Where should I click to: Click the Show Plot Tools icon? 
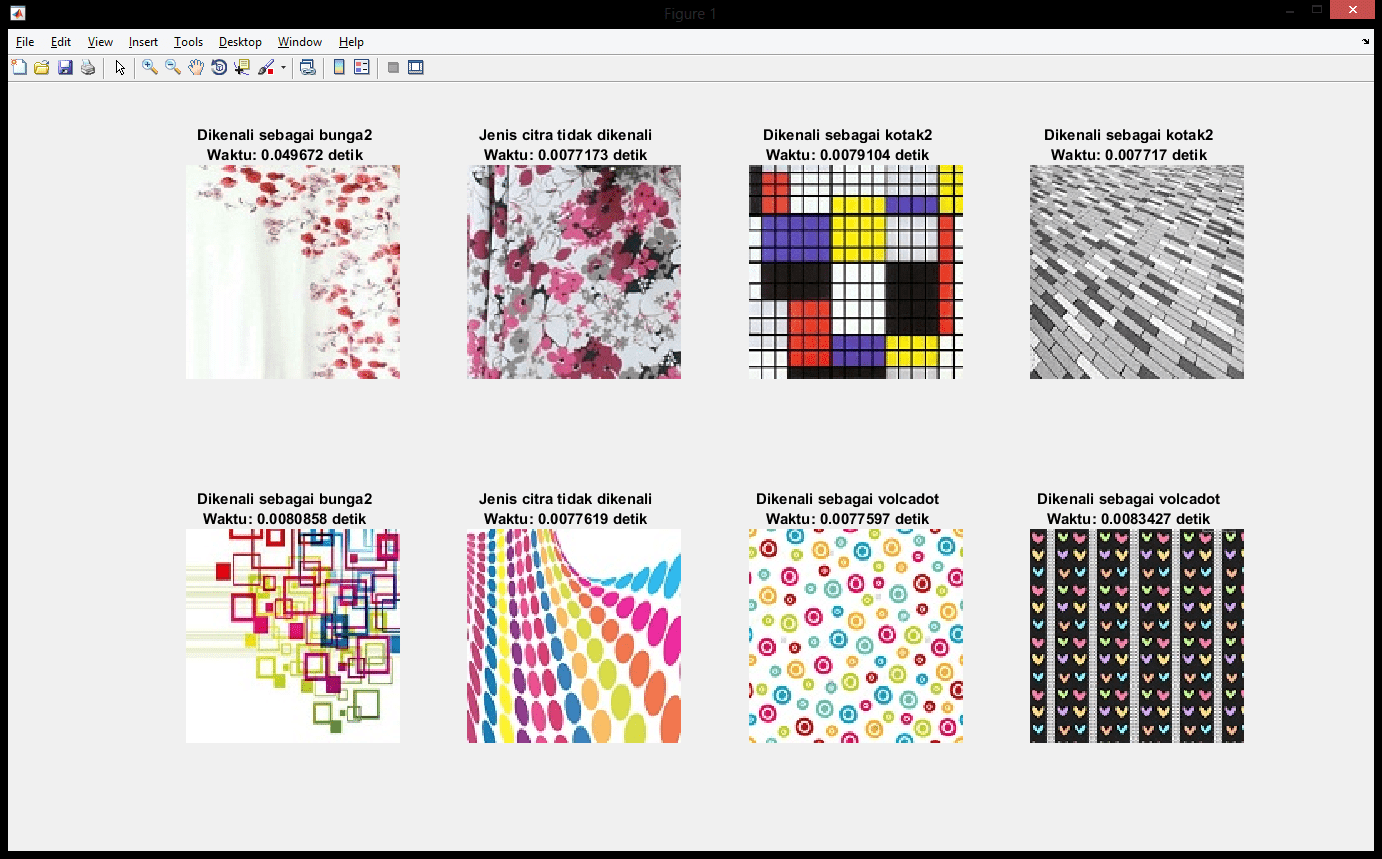(416, 68)
